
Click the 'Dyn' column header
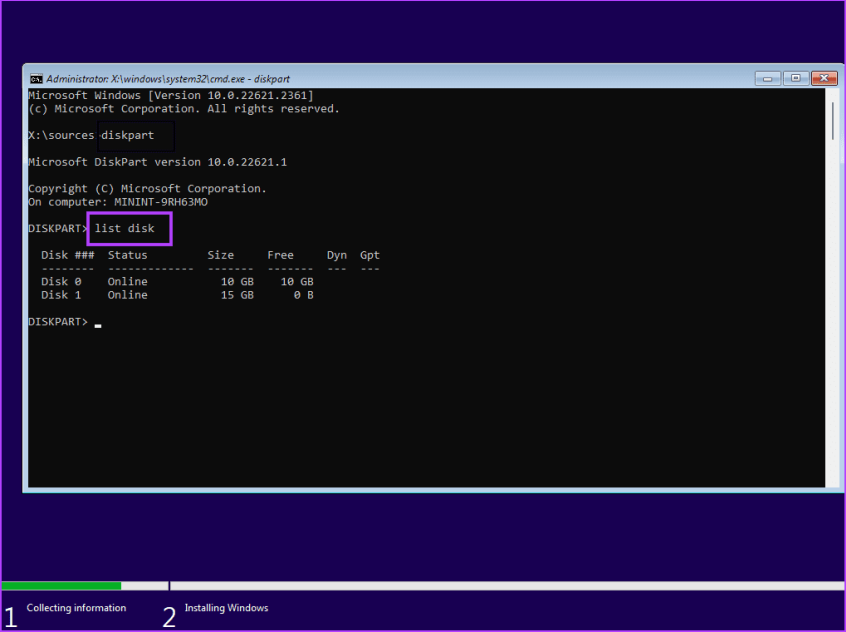[337, 255]
